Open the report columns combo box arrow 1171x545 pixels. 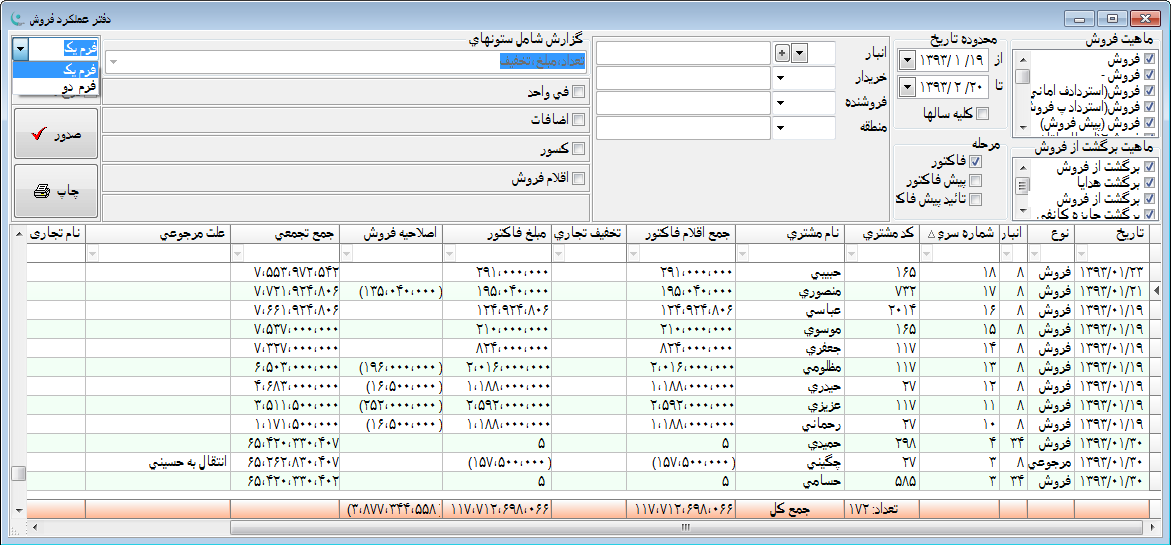click(x=113, y=62)
